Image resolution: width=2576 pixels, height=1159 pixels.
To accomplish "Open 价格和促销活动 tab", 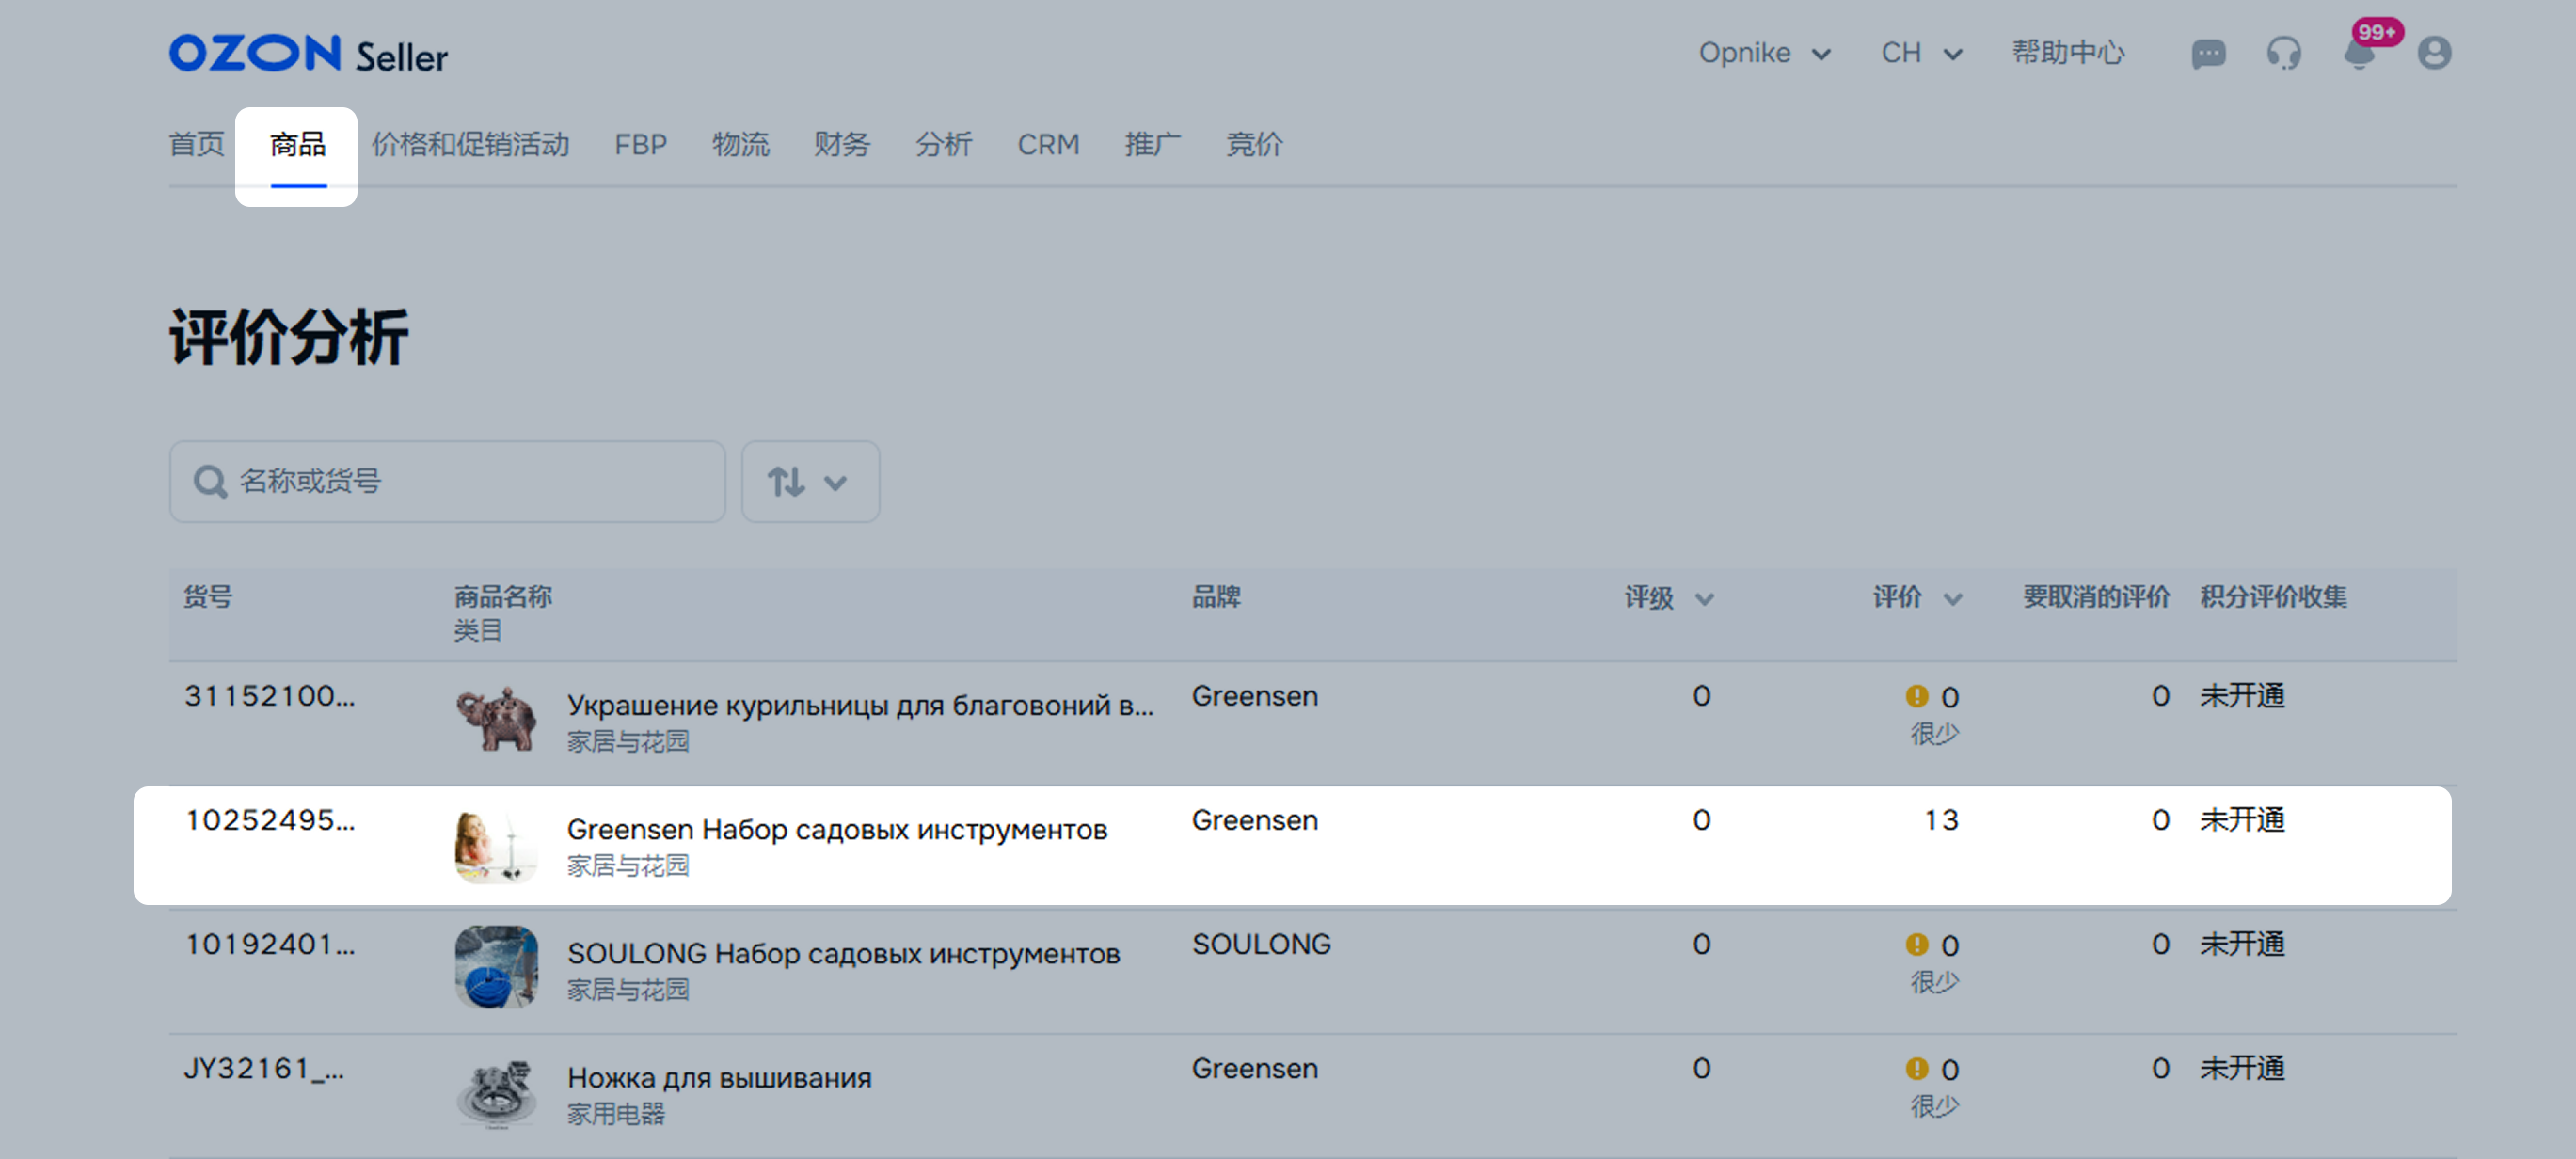I will pos(470,145).
